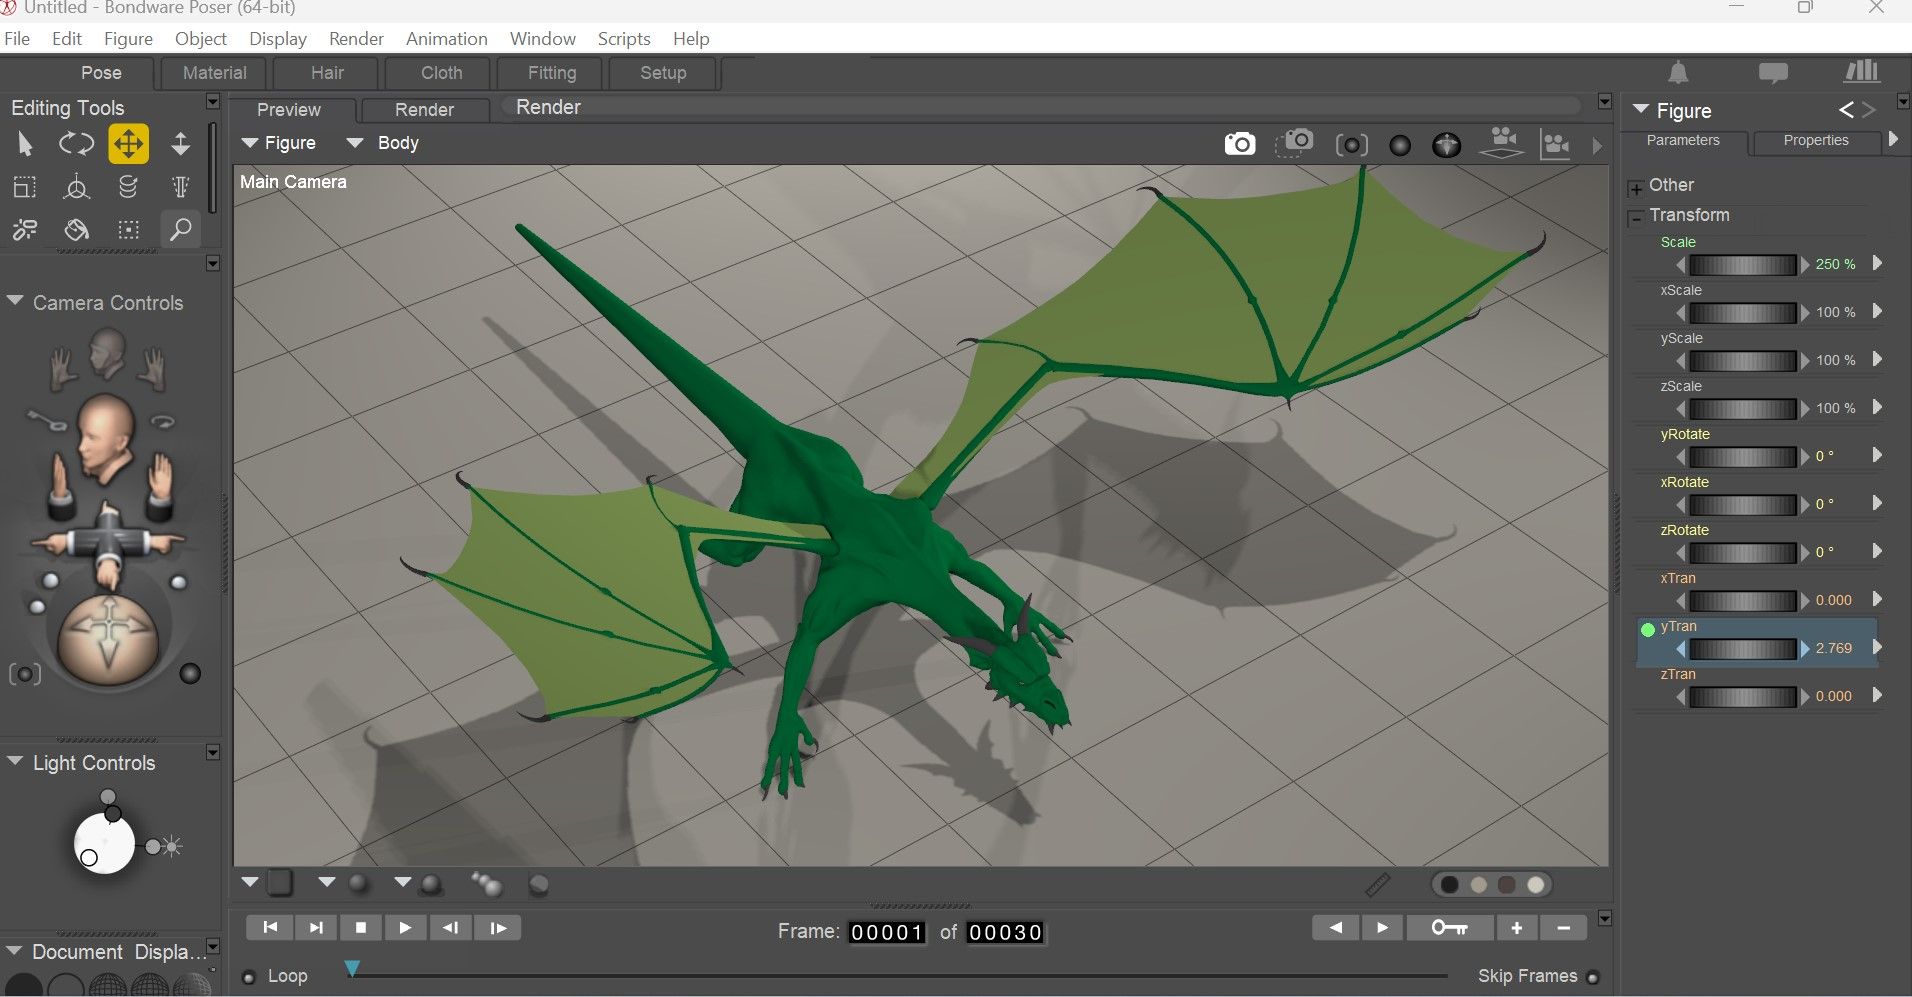1912x997 pixels.
Task: Click the Stop animation button
Action: pos(361,928)
